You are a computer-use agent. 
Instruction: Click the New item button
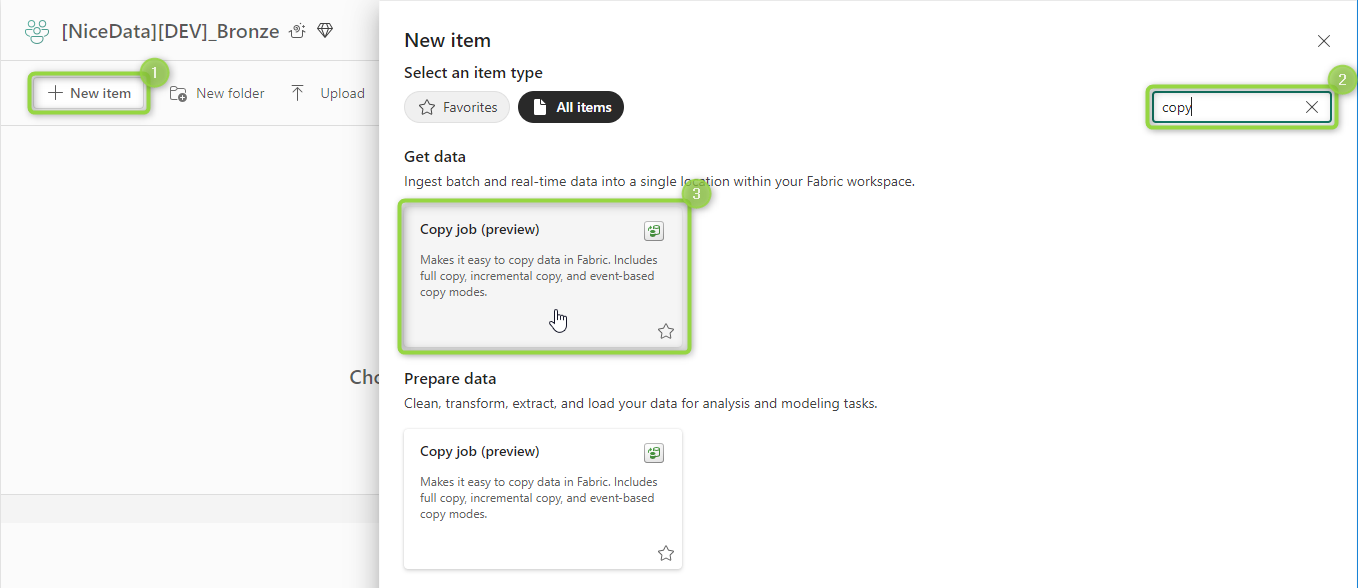click(89, 93)
